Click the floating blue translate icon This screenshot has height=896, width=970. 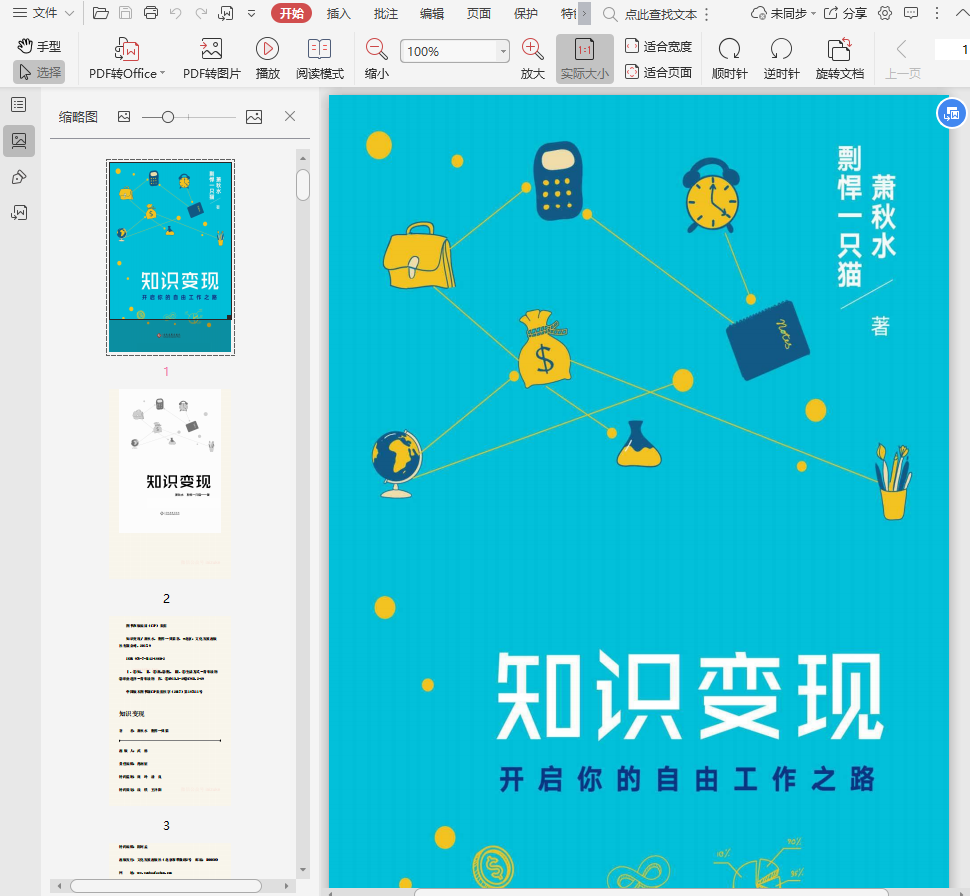[951, 113]
